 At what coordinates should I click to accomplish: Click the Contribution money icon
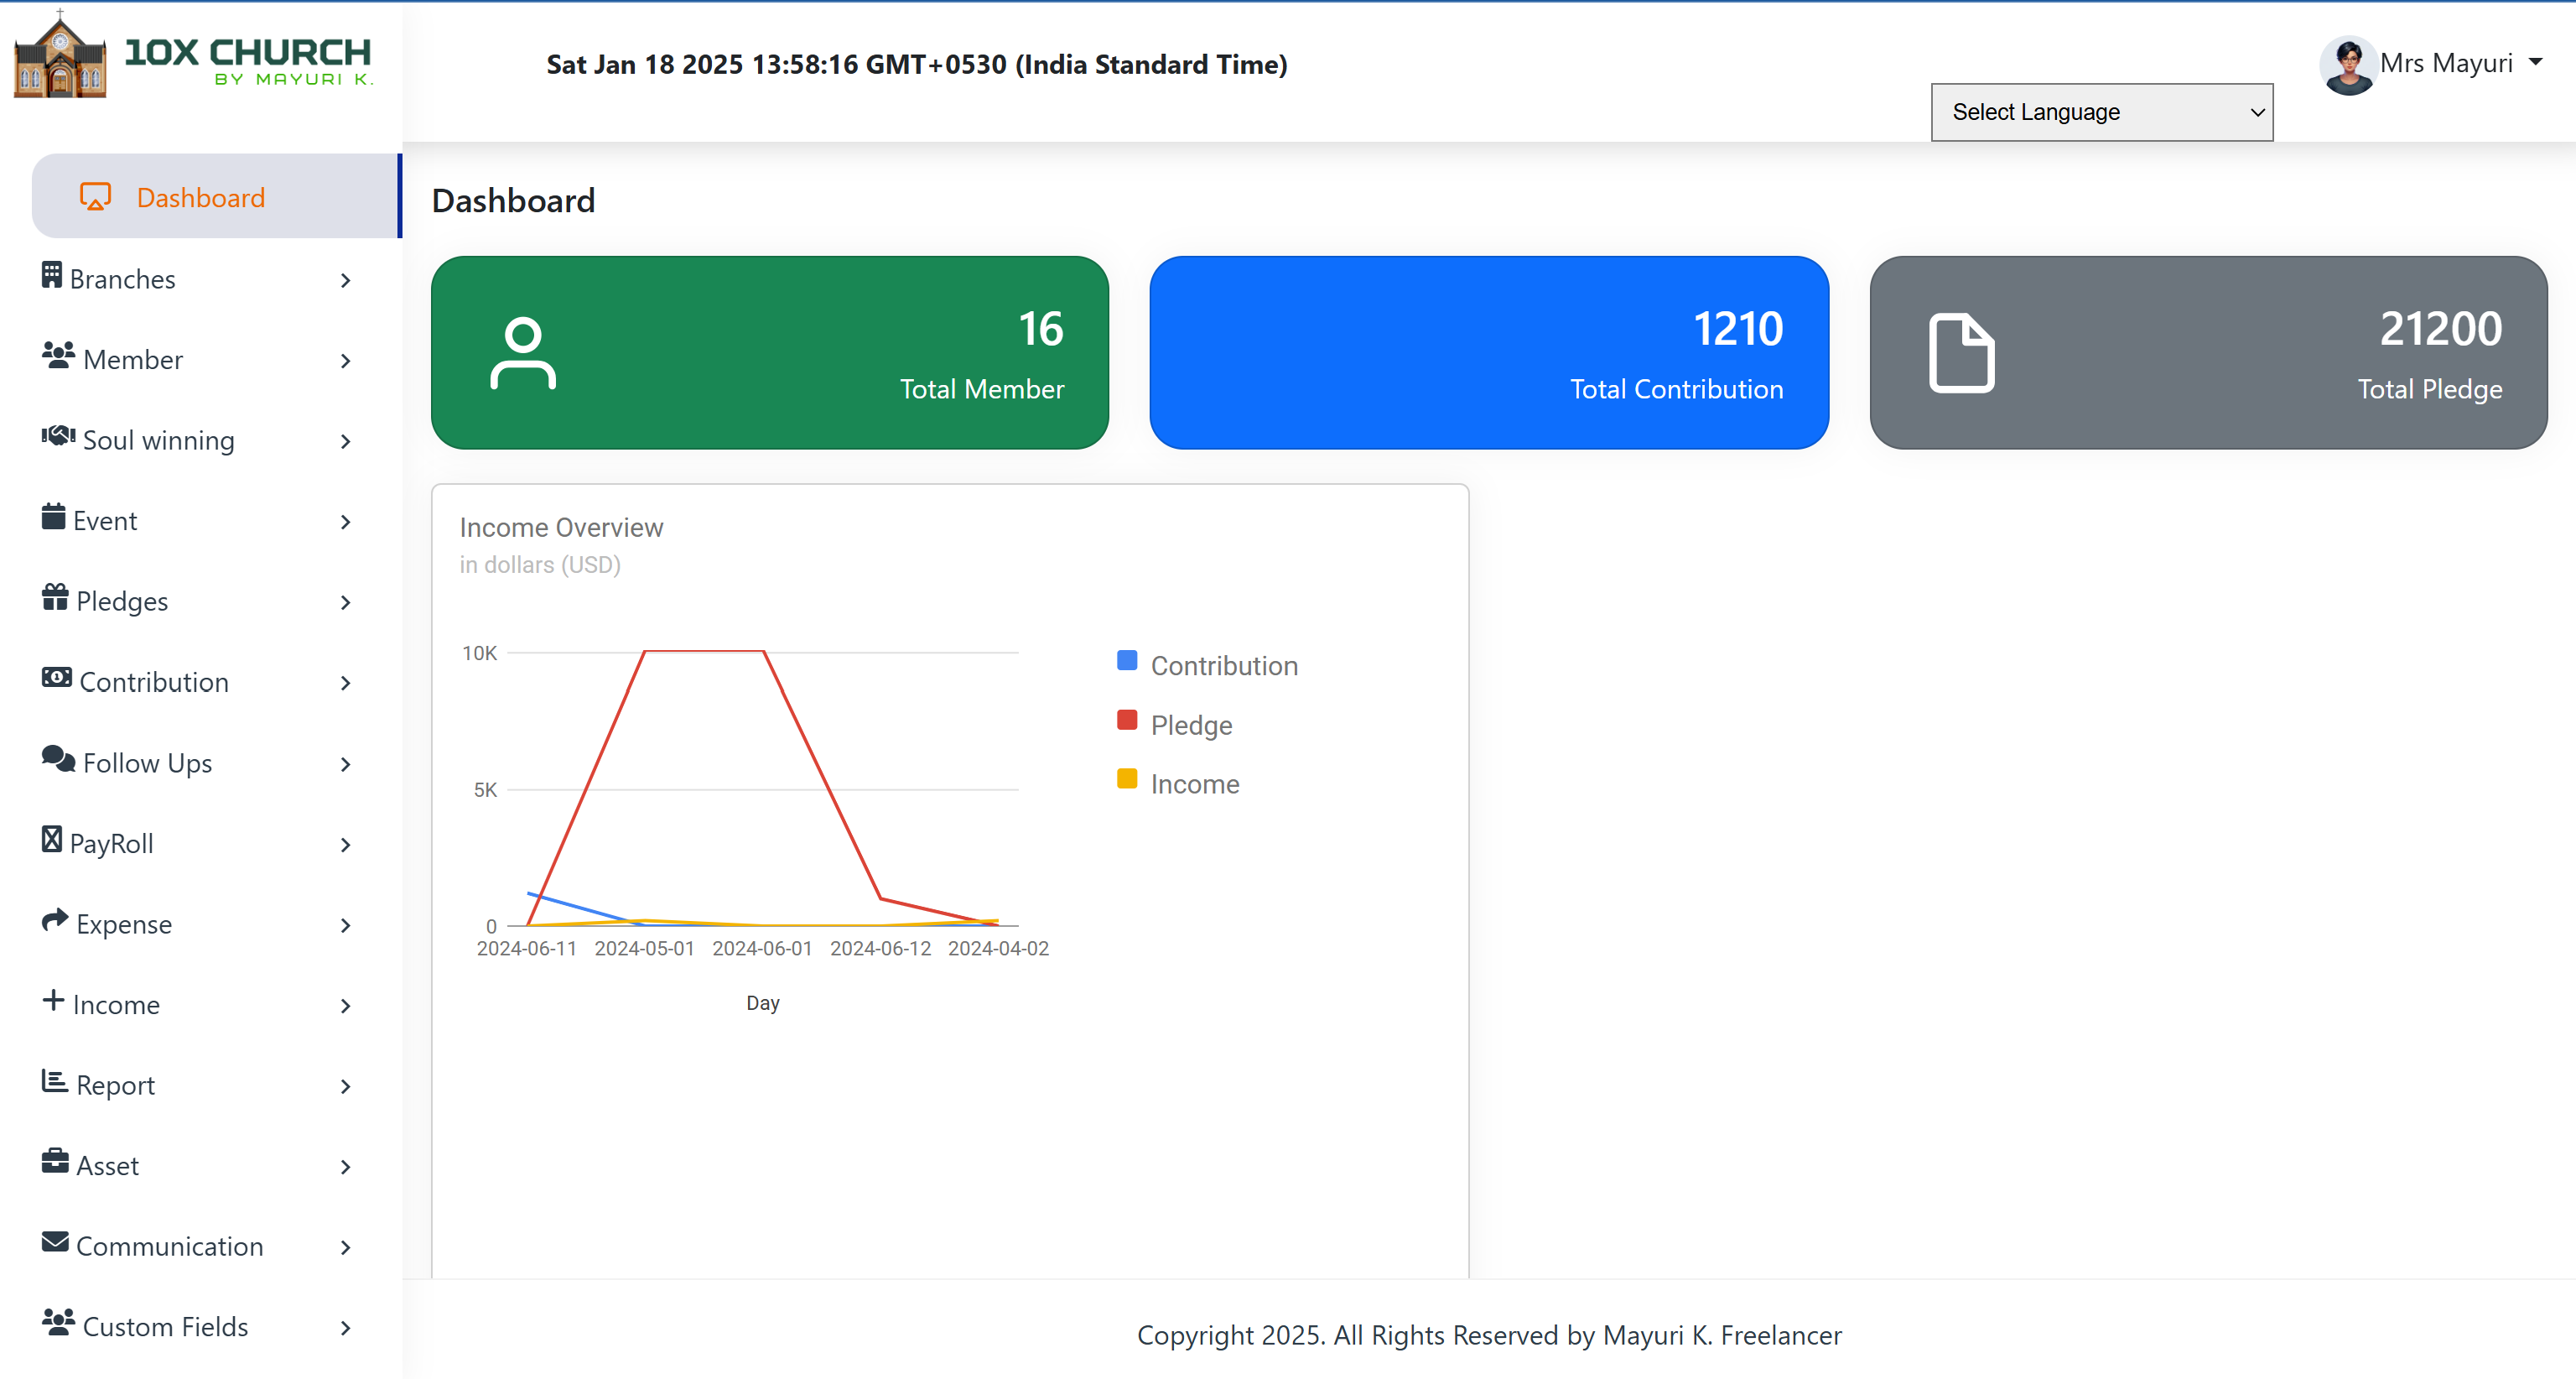point(56,678)
